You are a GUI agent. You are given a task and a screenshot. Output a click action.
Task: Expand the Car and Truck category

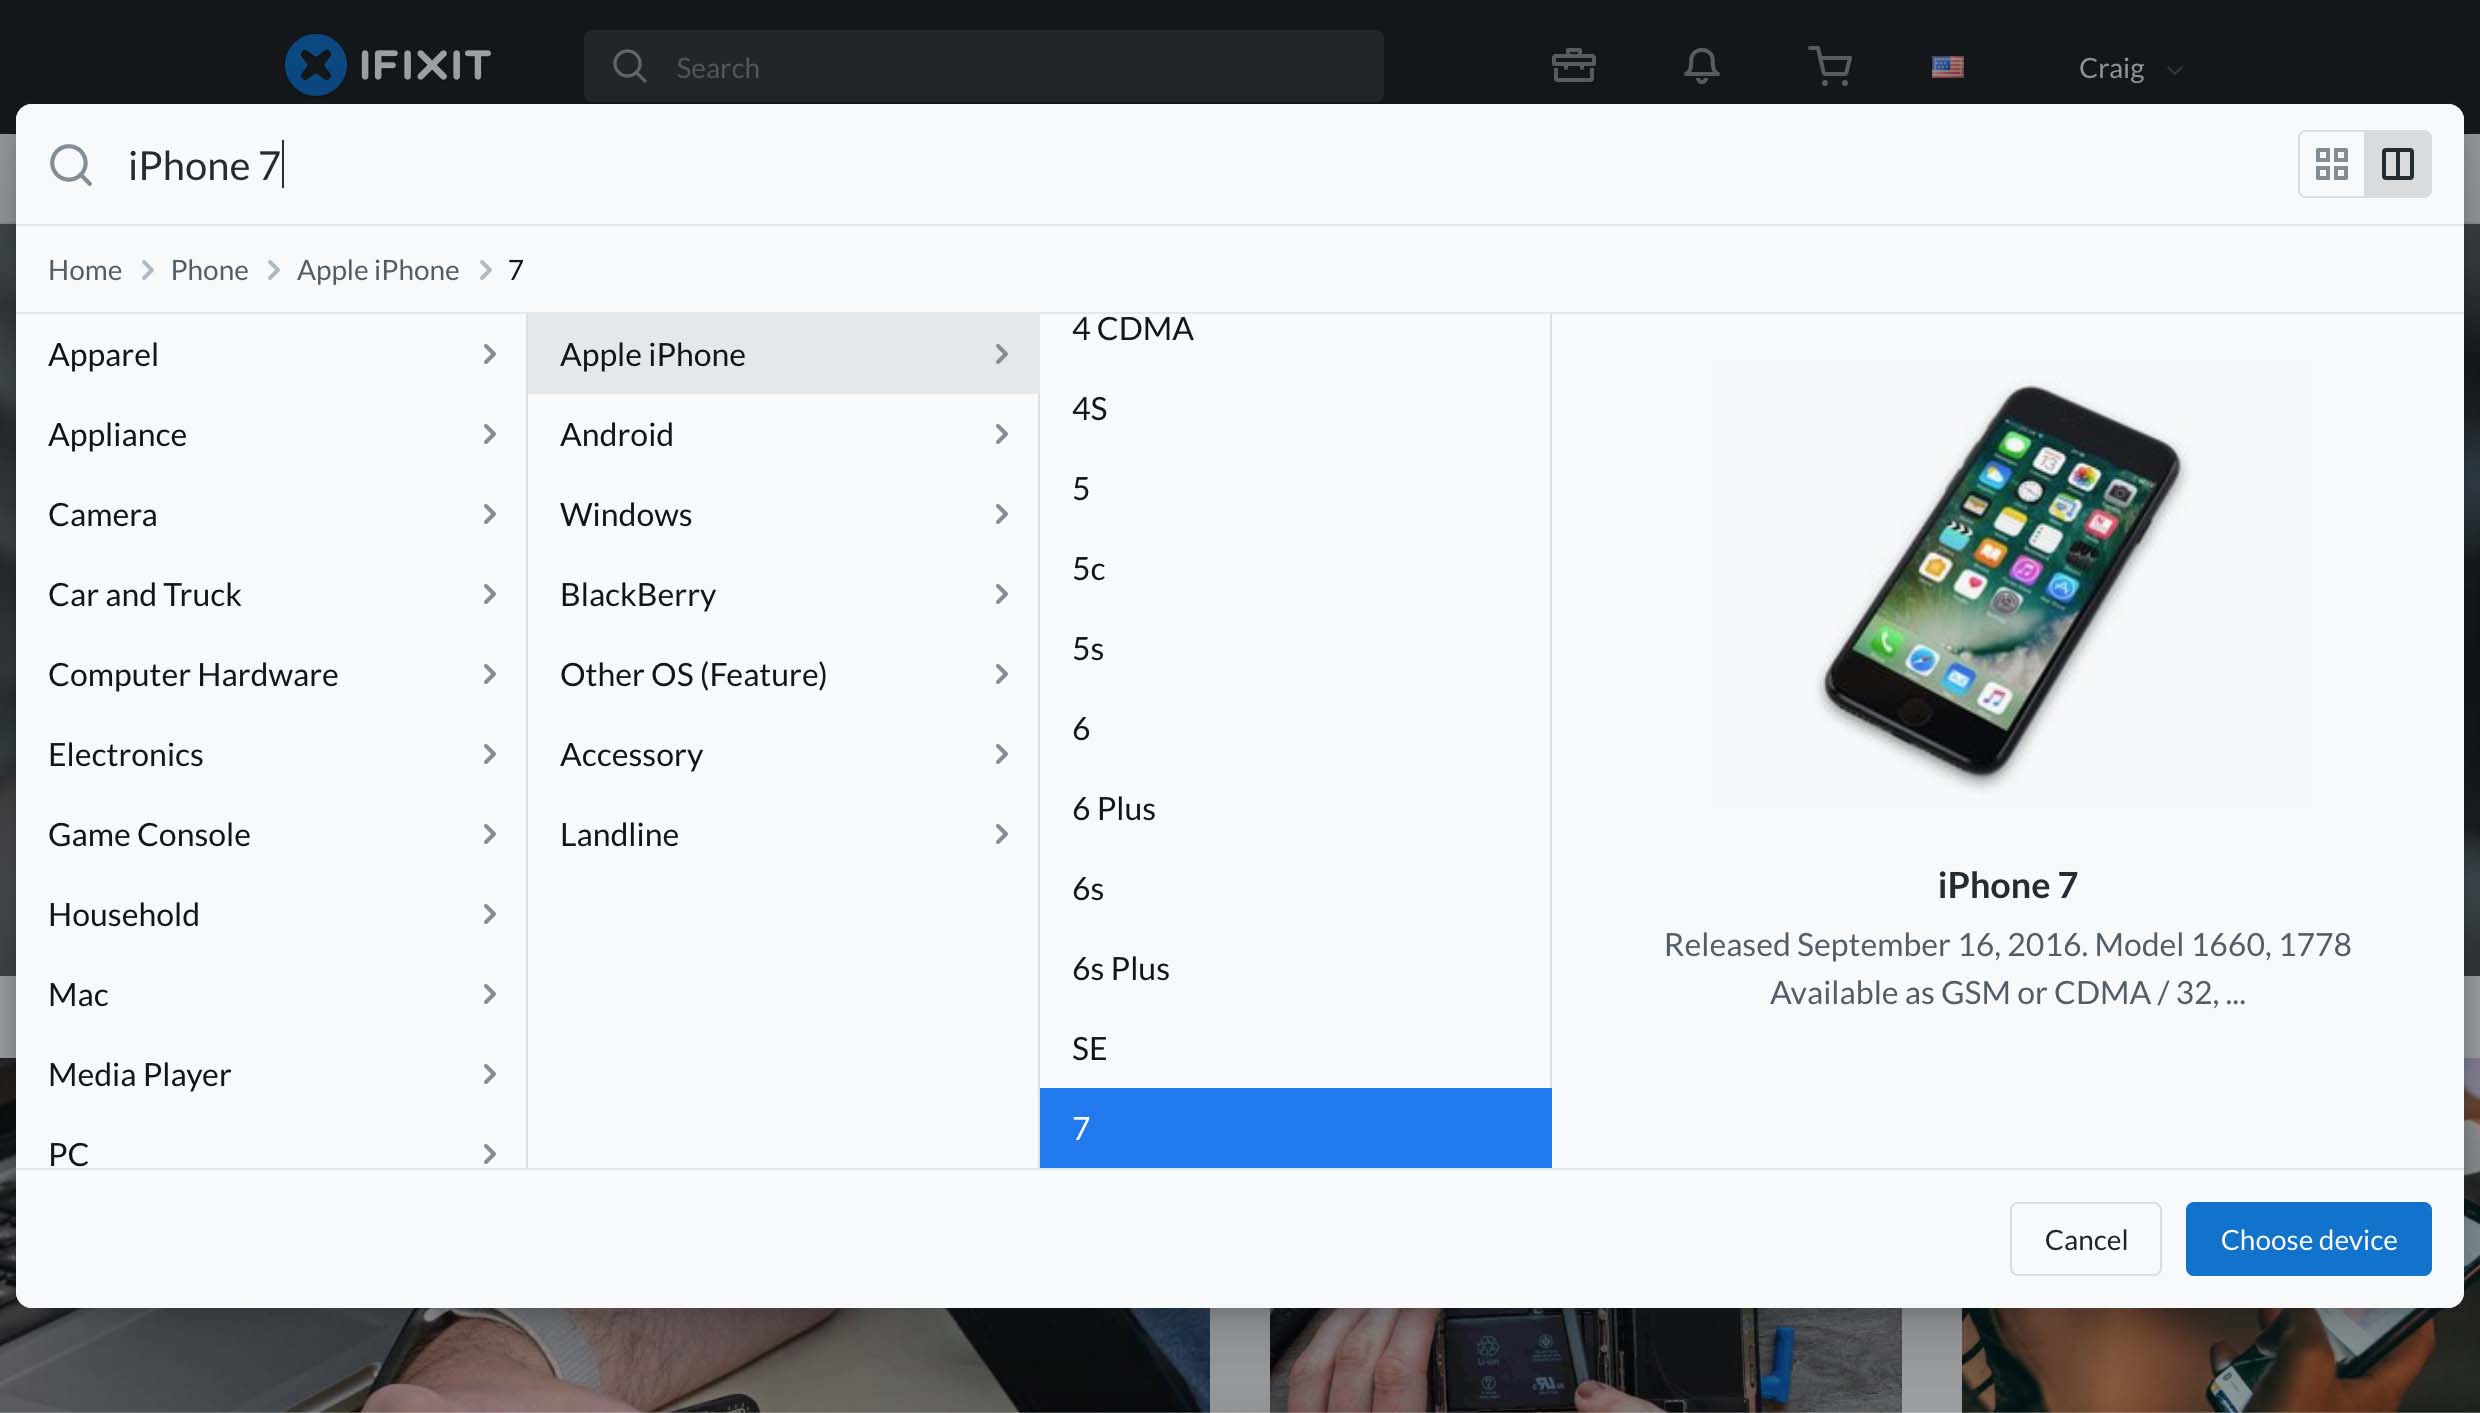(272, 594)
